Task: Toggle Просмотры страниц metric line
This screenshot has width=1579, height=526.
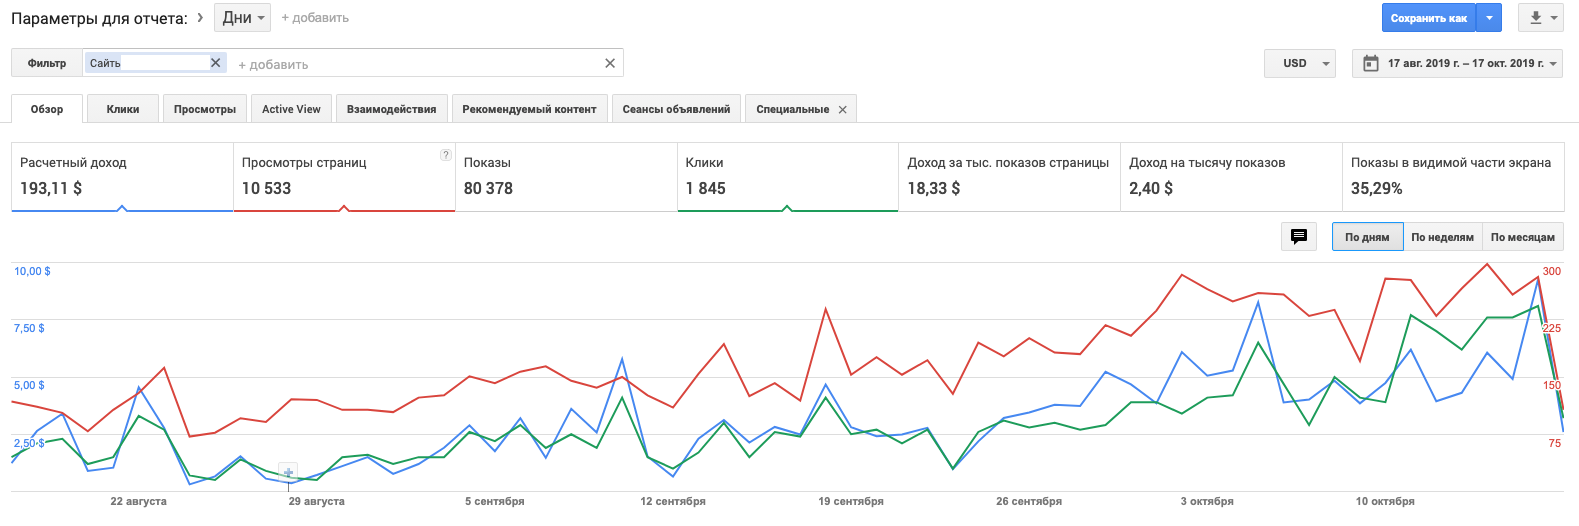Action: pyautogui.click(x=344, y=177)
